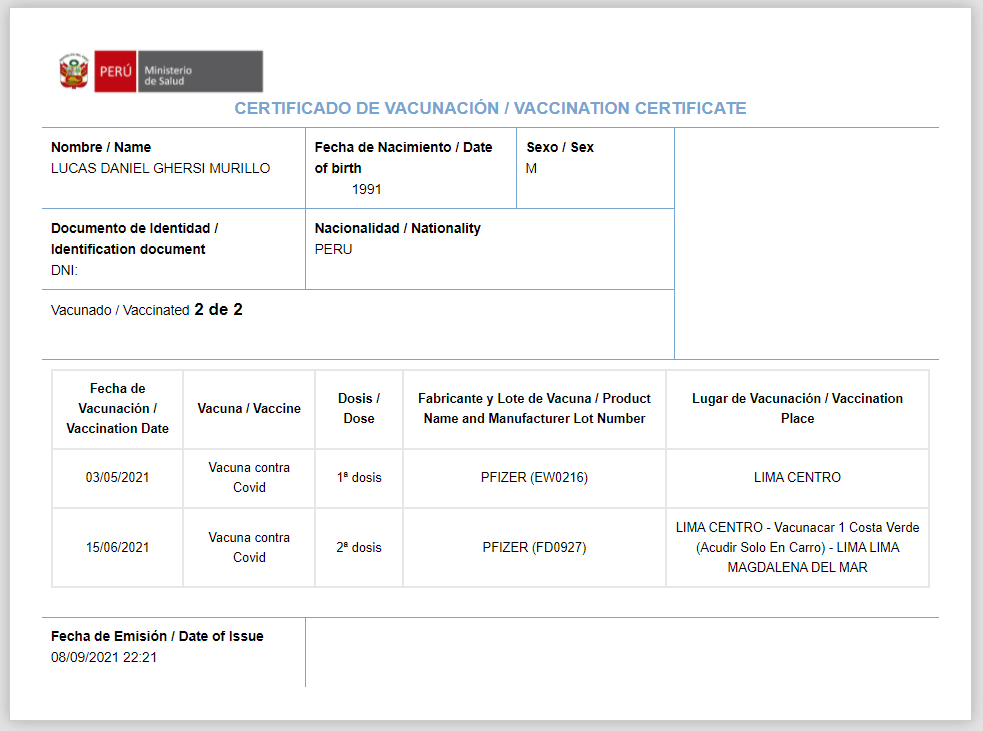Click the 1ª dosis cell

click(x=359, y=477)
